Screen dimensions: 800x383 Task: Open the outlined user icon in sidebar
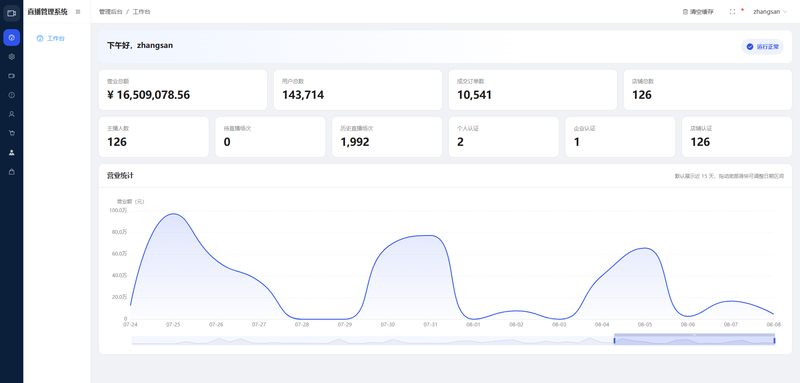(x=11, y=114)
